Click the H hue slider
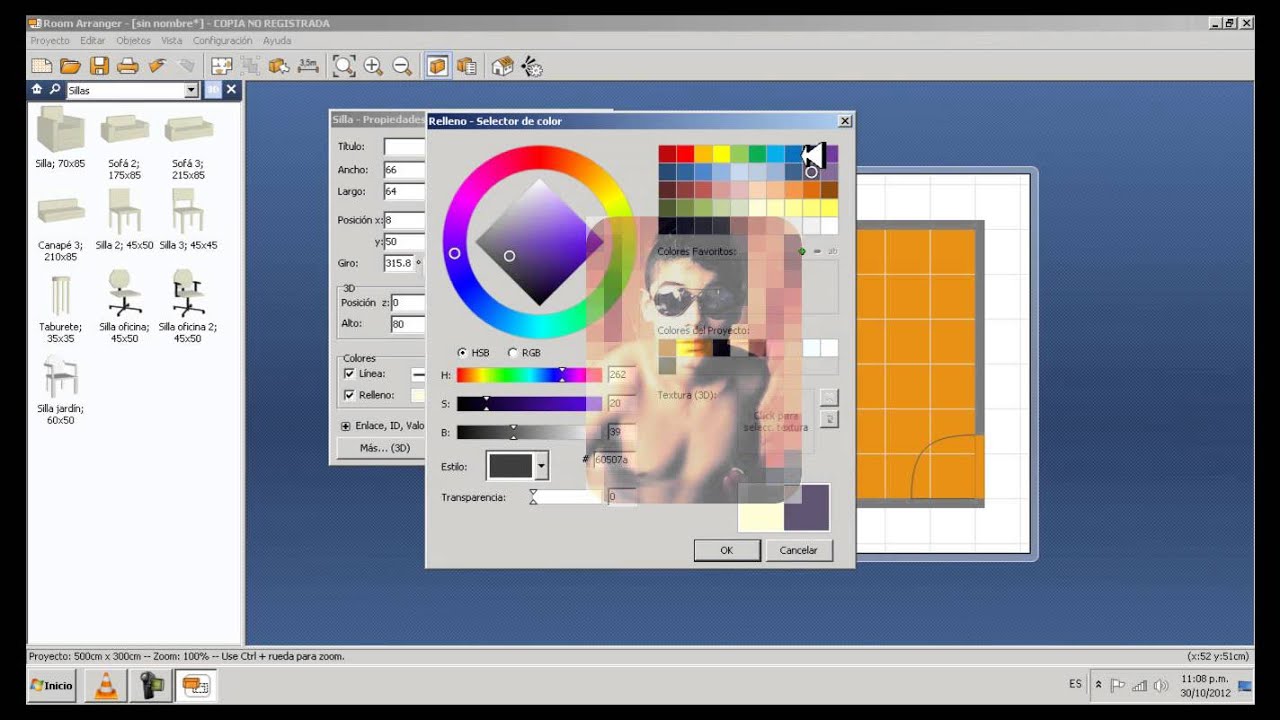 (x=529, y=375)
